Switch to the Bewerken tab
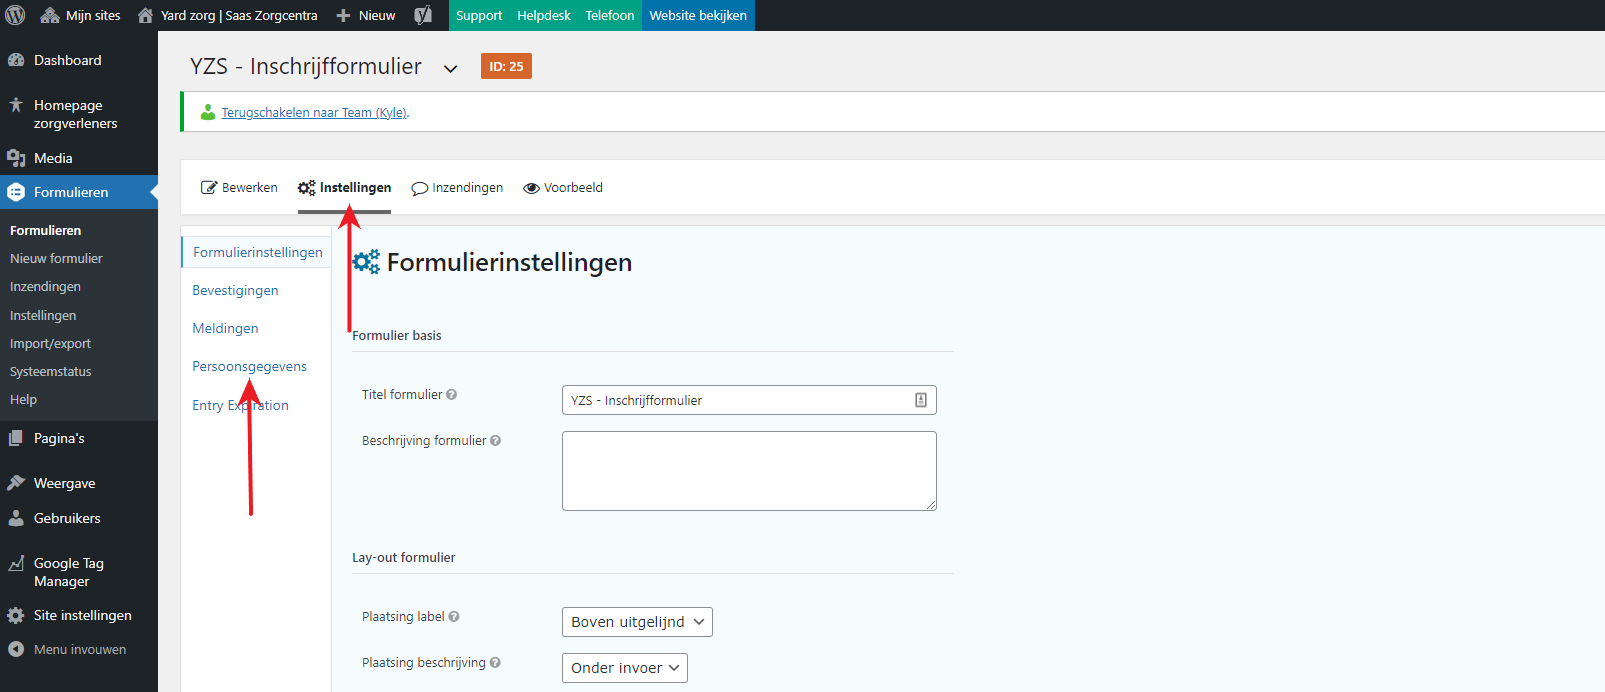Viewport: 1605px width, 692px height. 239,188
